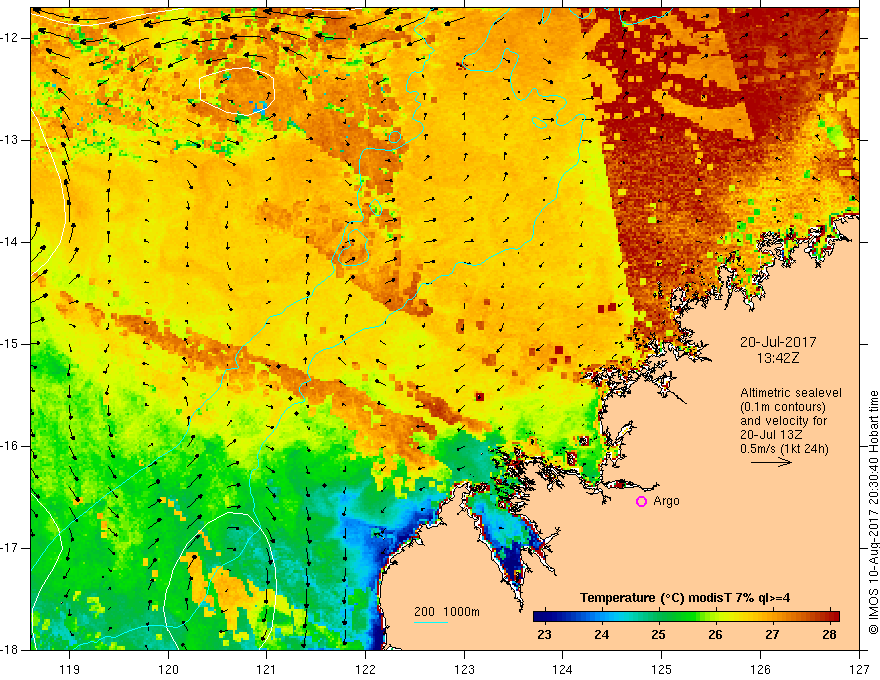This screenshot has width=880, height=680.
Task: Click the 28 value on the color scale
Action: (829, 635)
